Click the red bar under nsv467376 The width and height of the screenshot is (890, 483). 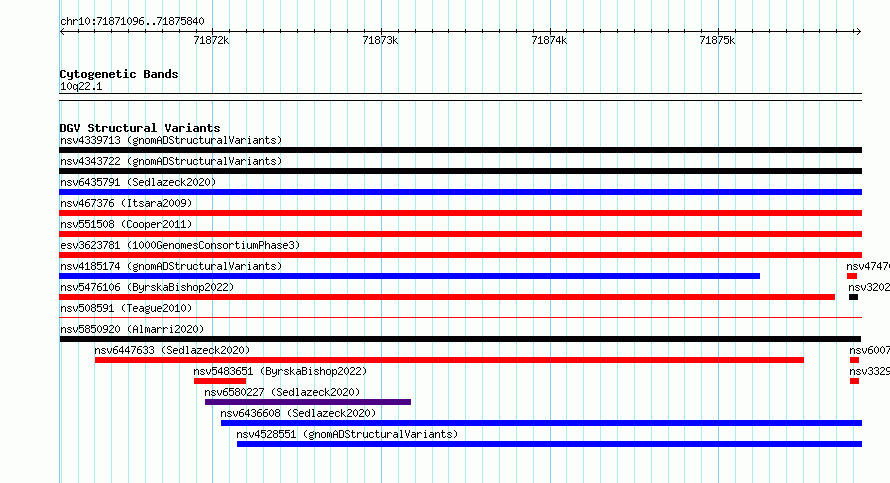tap(460, 213)
